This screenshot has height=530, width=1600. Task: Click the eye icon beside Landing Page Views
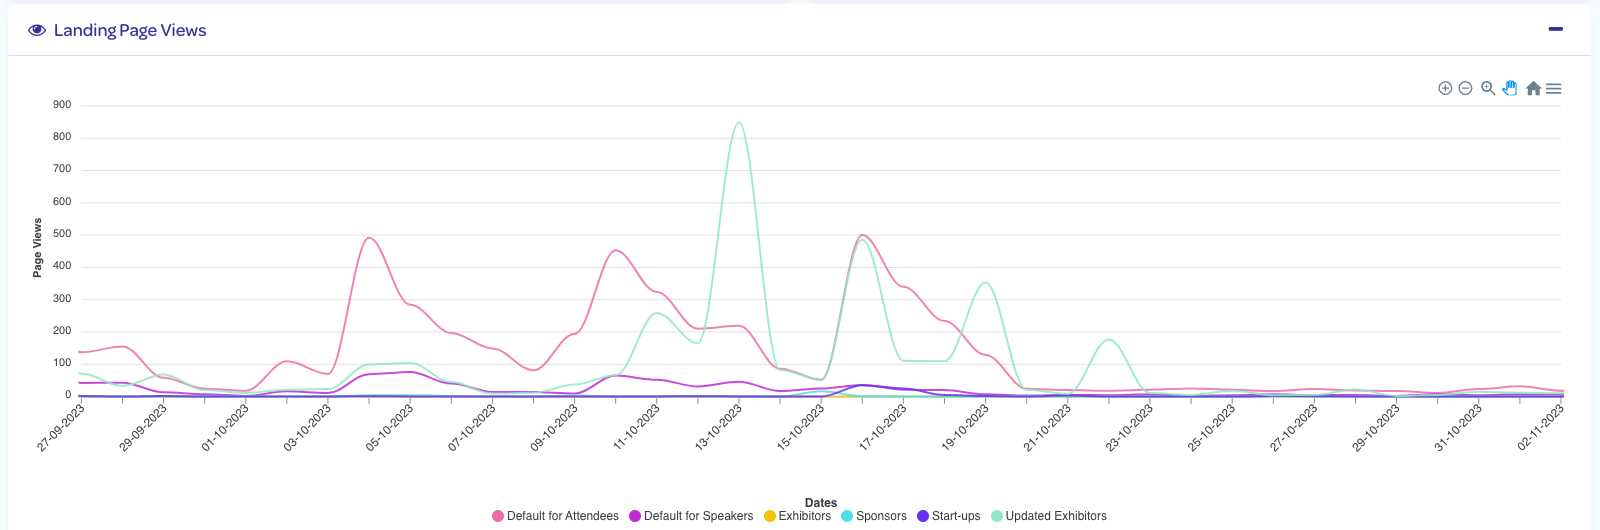(x=37, y=30)
